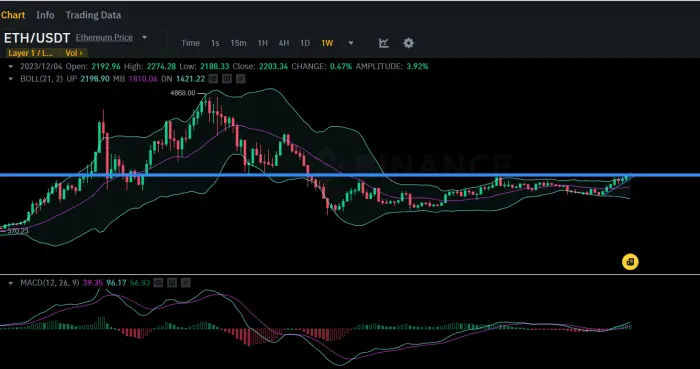Viewport: 700px width, 369px height.
Task: Open BOLL indicator settings icon
Action: tap(227, 79)
